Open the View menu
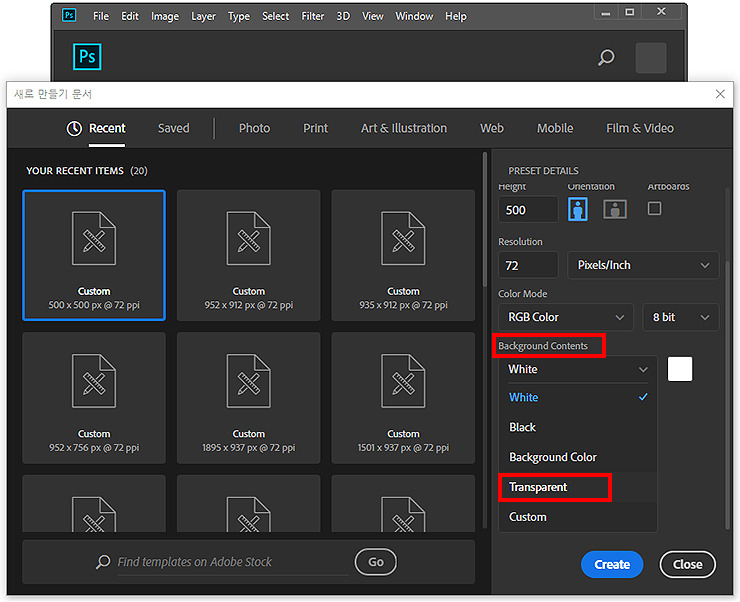740x602 pixels. [x=373, y=16]
